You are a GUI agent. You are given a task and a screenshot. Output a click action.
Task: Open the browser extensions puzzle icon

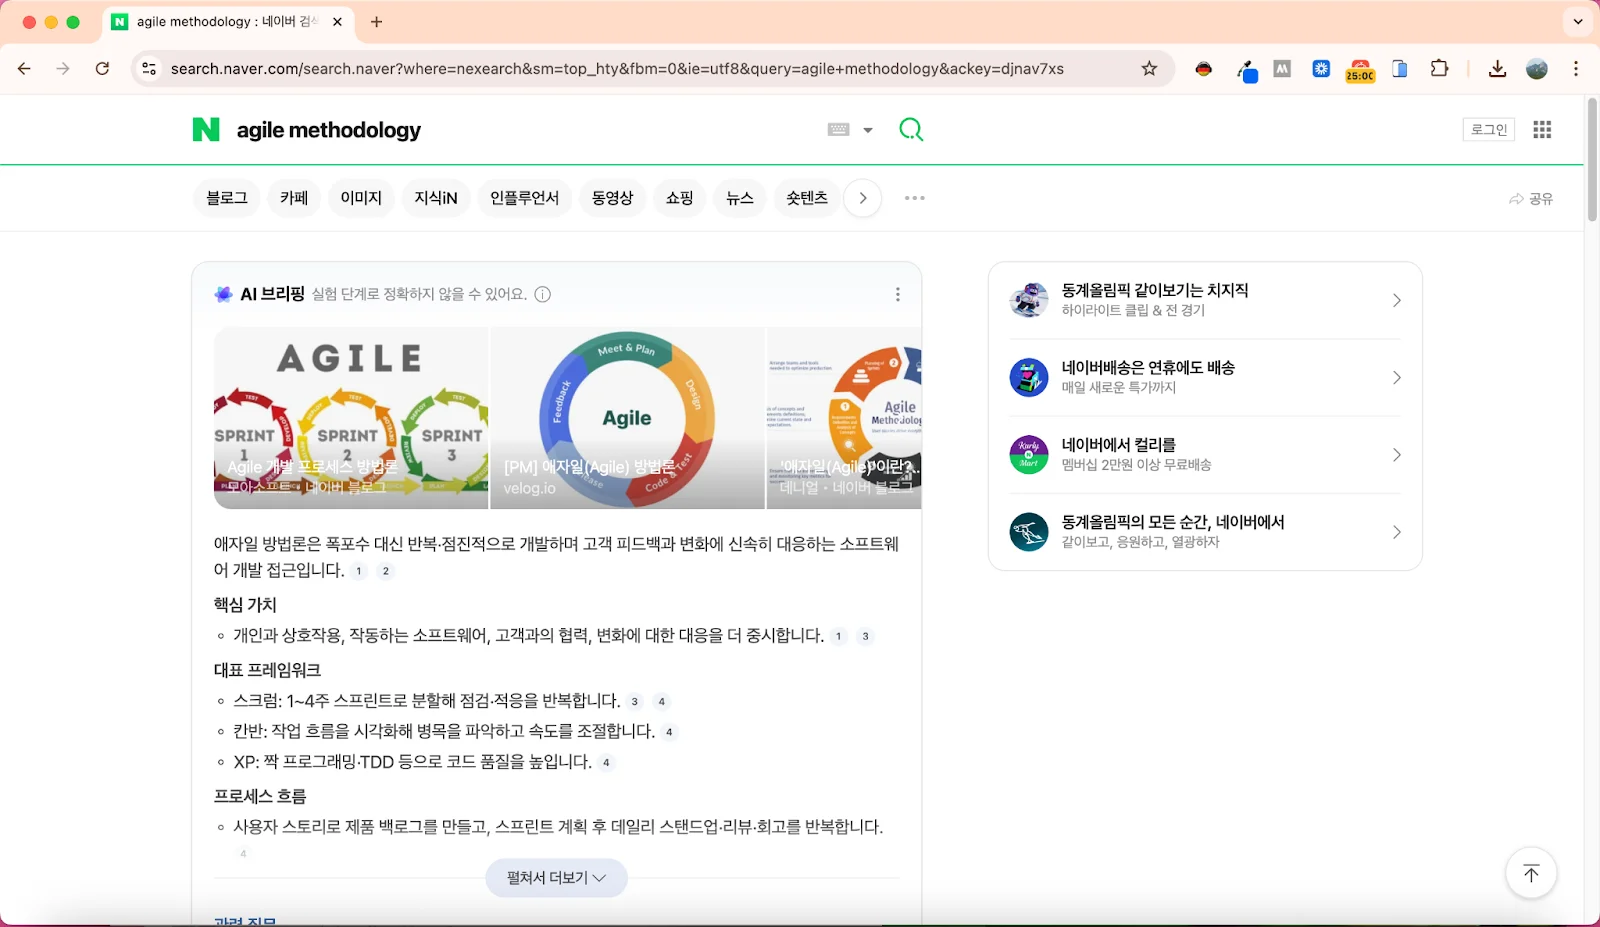pos(1439,68)
